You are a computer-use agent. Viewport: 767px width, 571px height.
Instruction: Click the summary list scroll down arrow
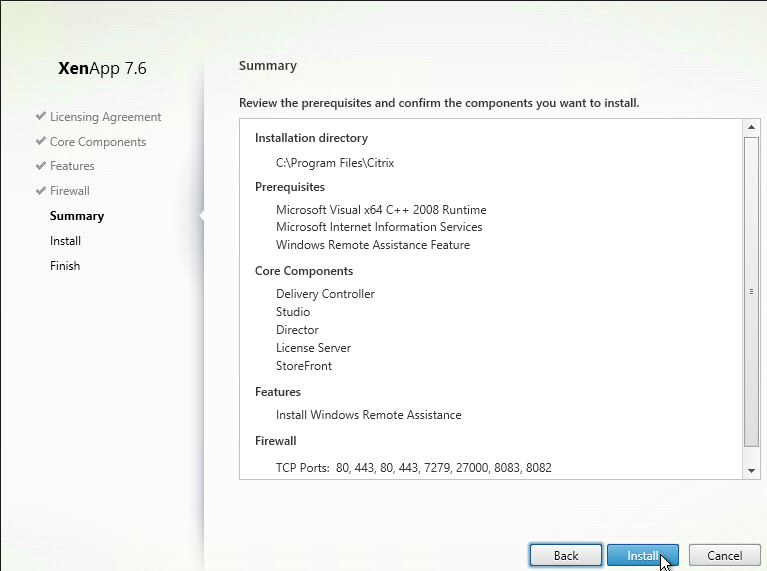click(x=751, y=469)
